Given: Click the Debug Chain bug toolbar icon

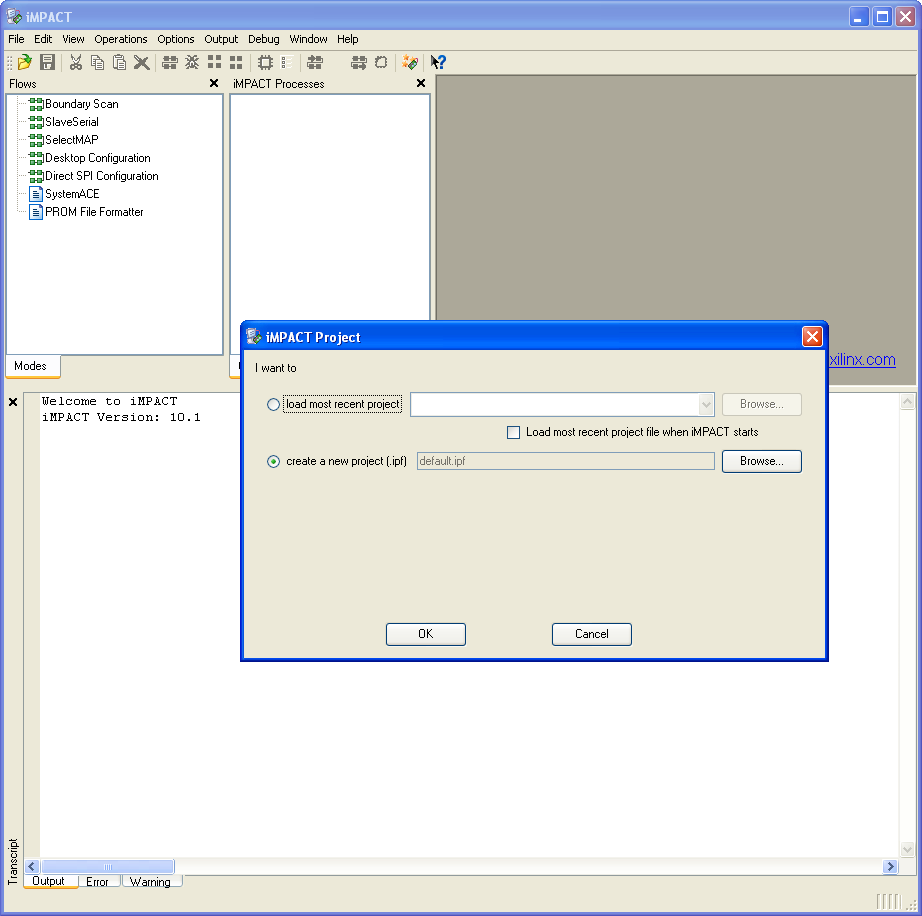Looking at the screenshot, I should 192,62.
